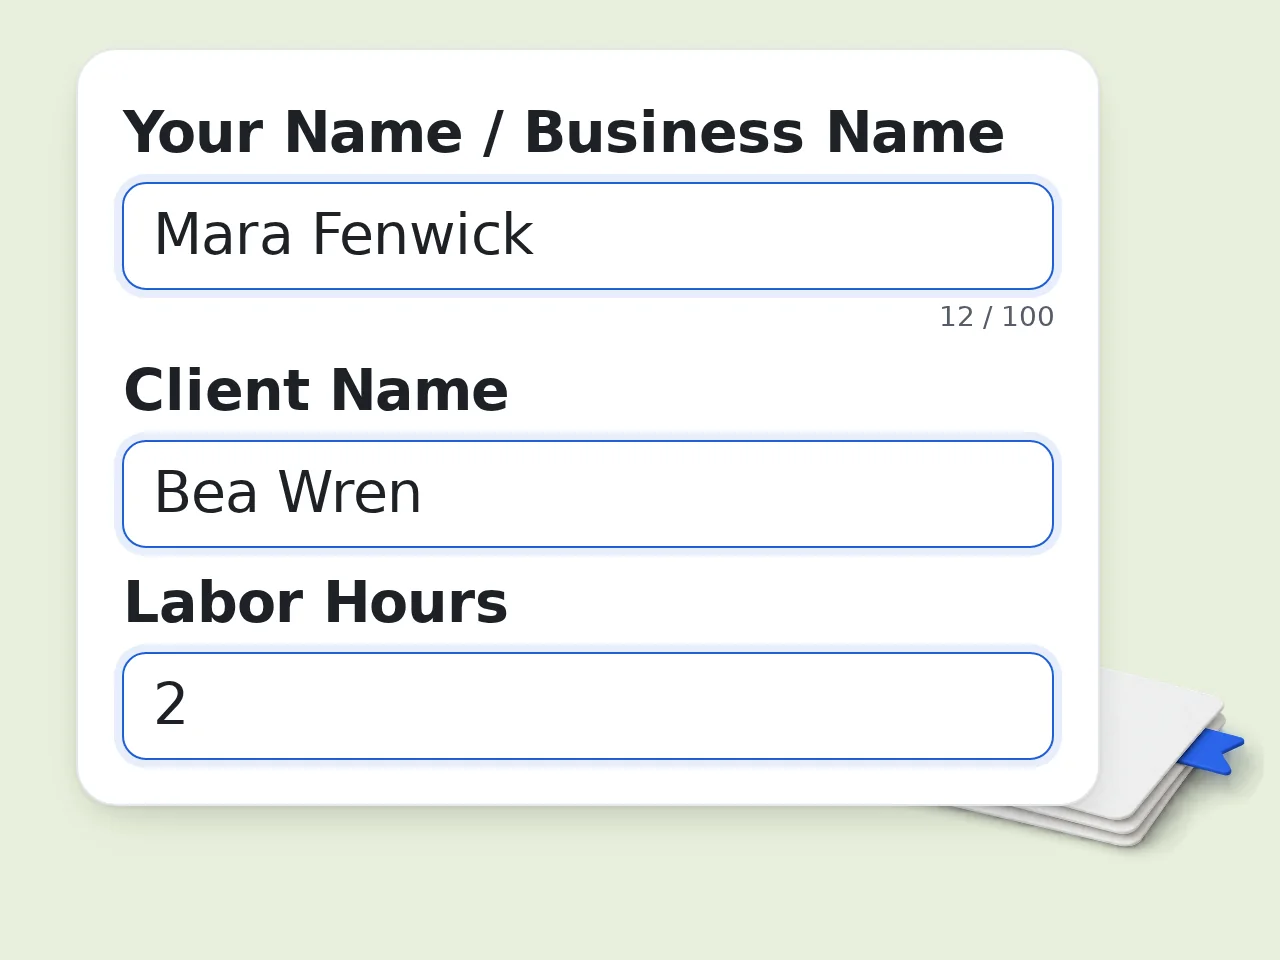1280x960 pixels.
Task: Click the "Client Name" label
Action: tap(316, 391)
